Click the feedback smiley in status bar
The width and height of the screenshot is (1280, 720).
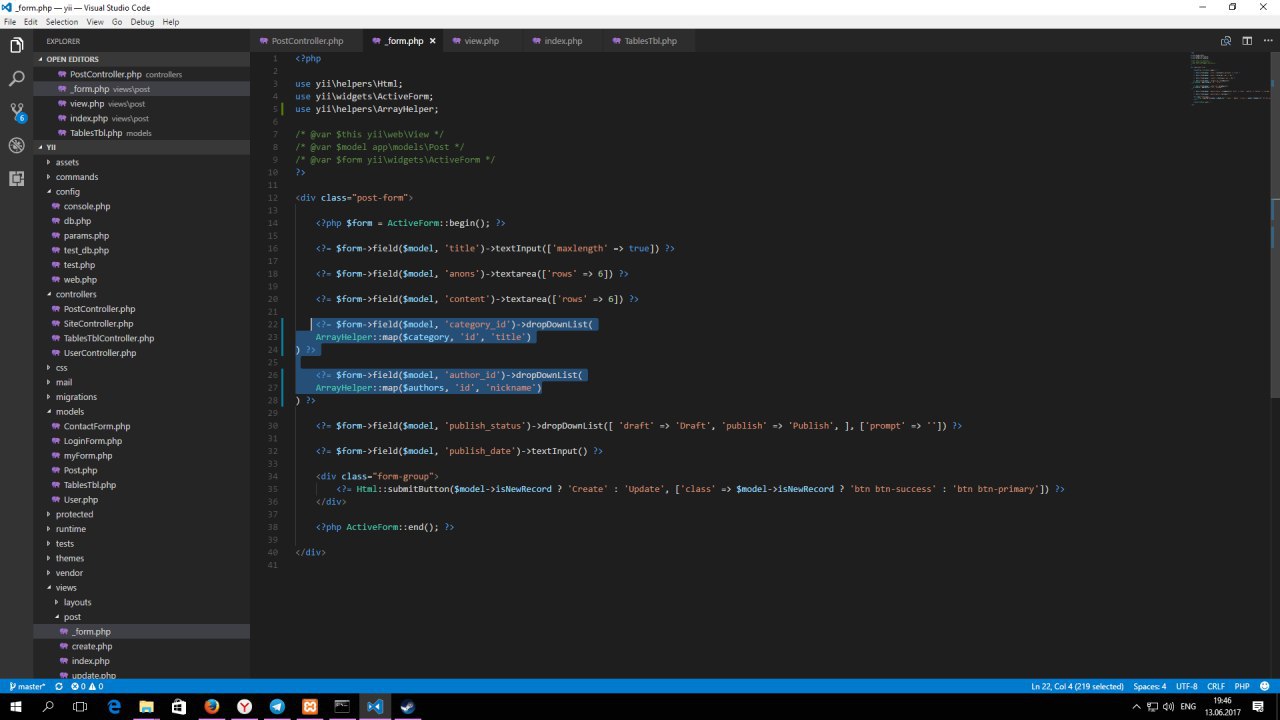point(1266,687)
